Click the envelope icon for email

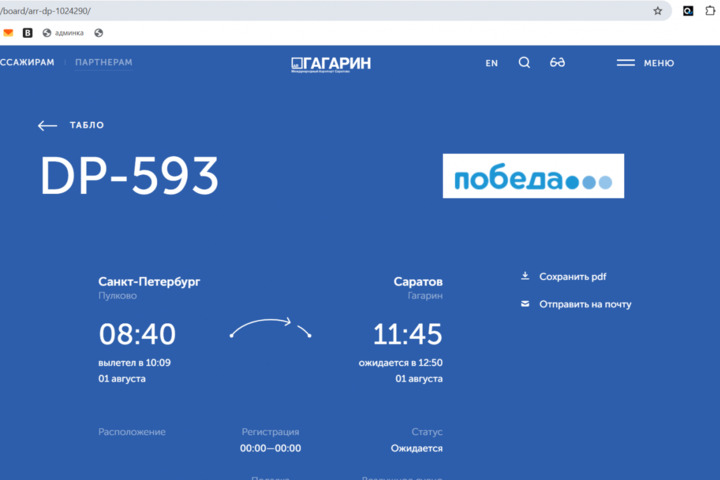(x=525, y=303)
